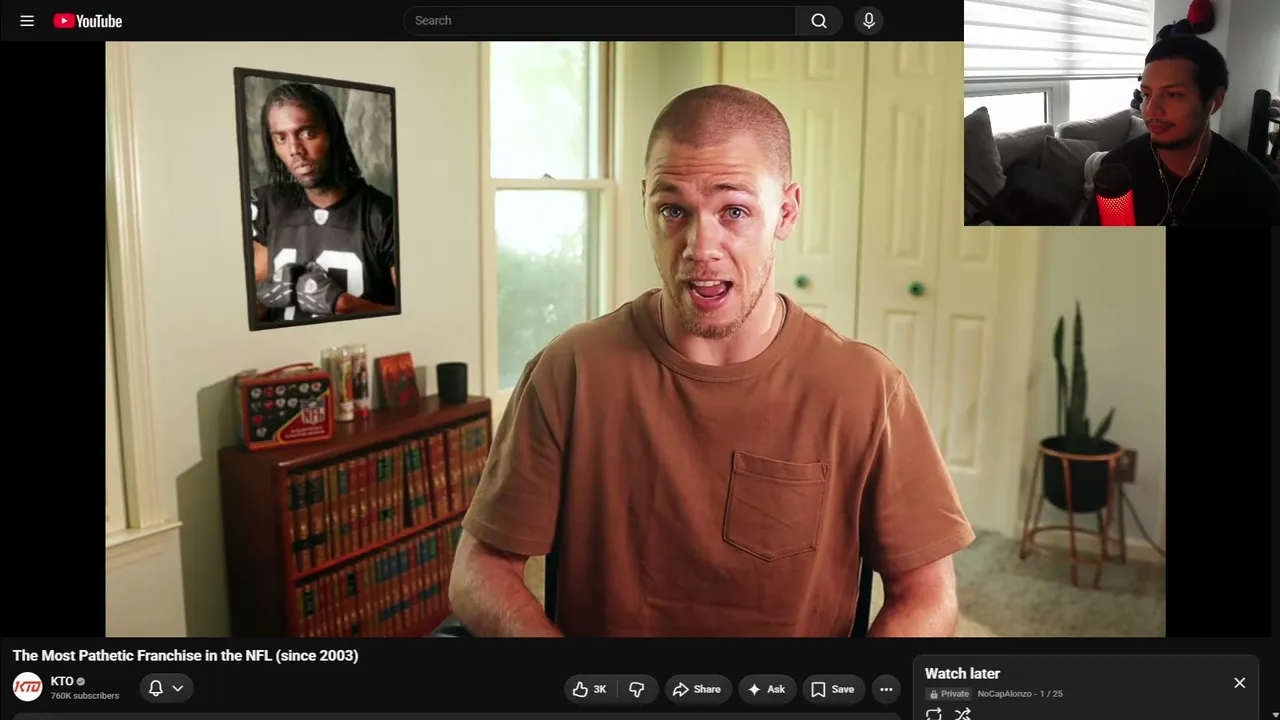Toggle loop playlist in Watch later

pos(933,714)
